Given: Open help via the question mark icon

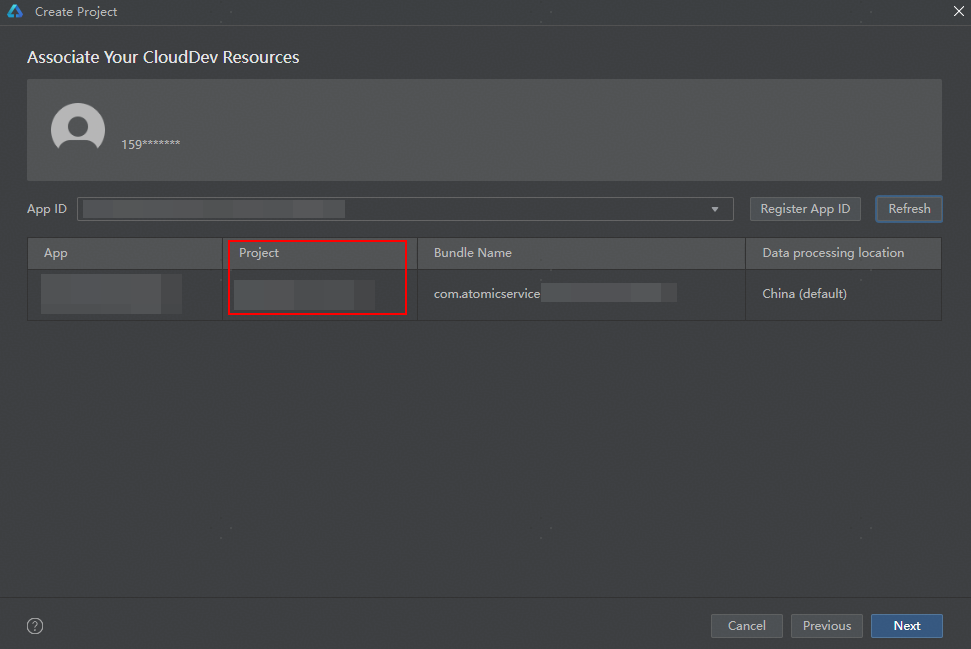Looking at the screenshot, I should [x=35, y=626].
